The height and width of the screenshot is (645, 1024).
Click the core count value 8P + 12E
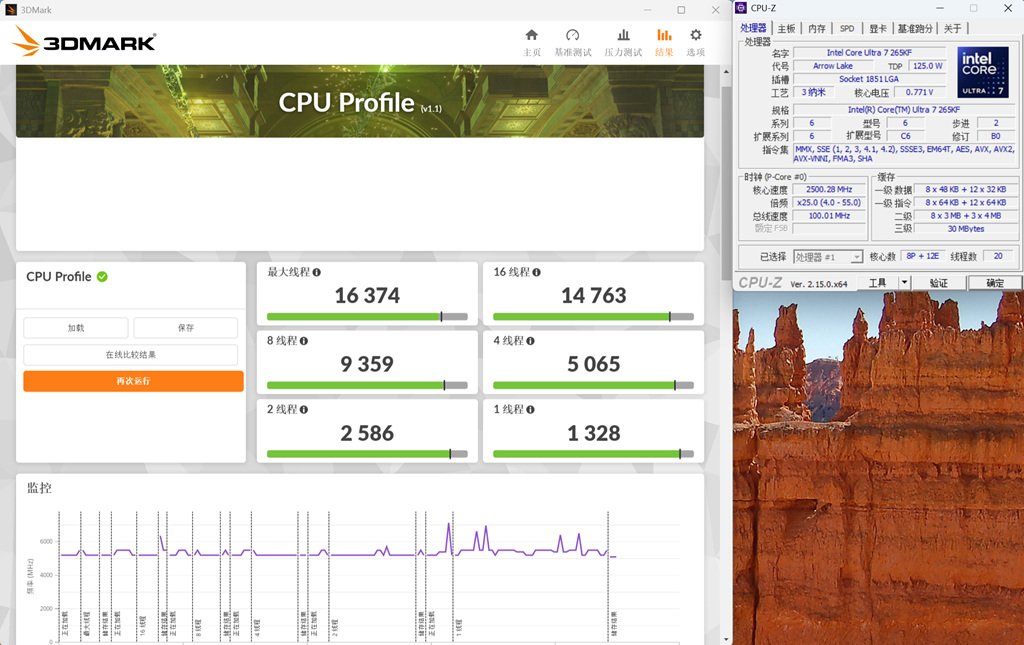pyautogui.click(x=922, y=257)
